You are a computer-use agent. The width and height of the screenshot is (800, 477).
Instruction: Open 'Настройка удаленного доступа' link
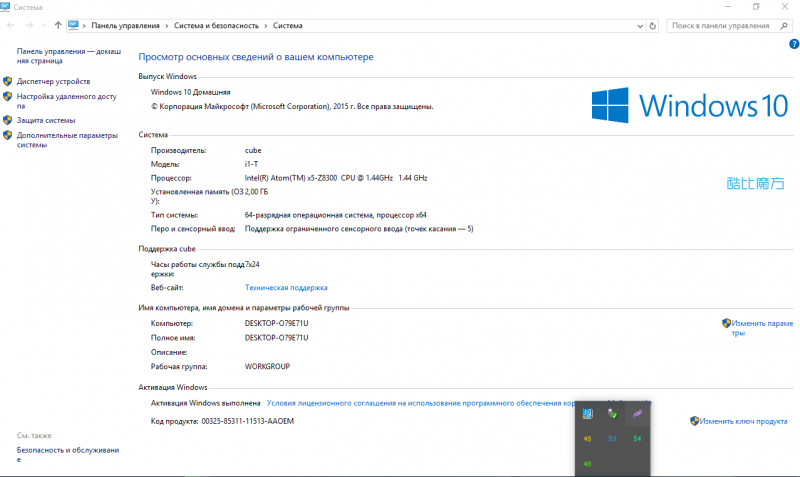[67, 101]
